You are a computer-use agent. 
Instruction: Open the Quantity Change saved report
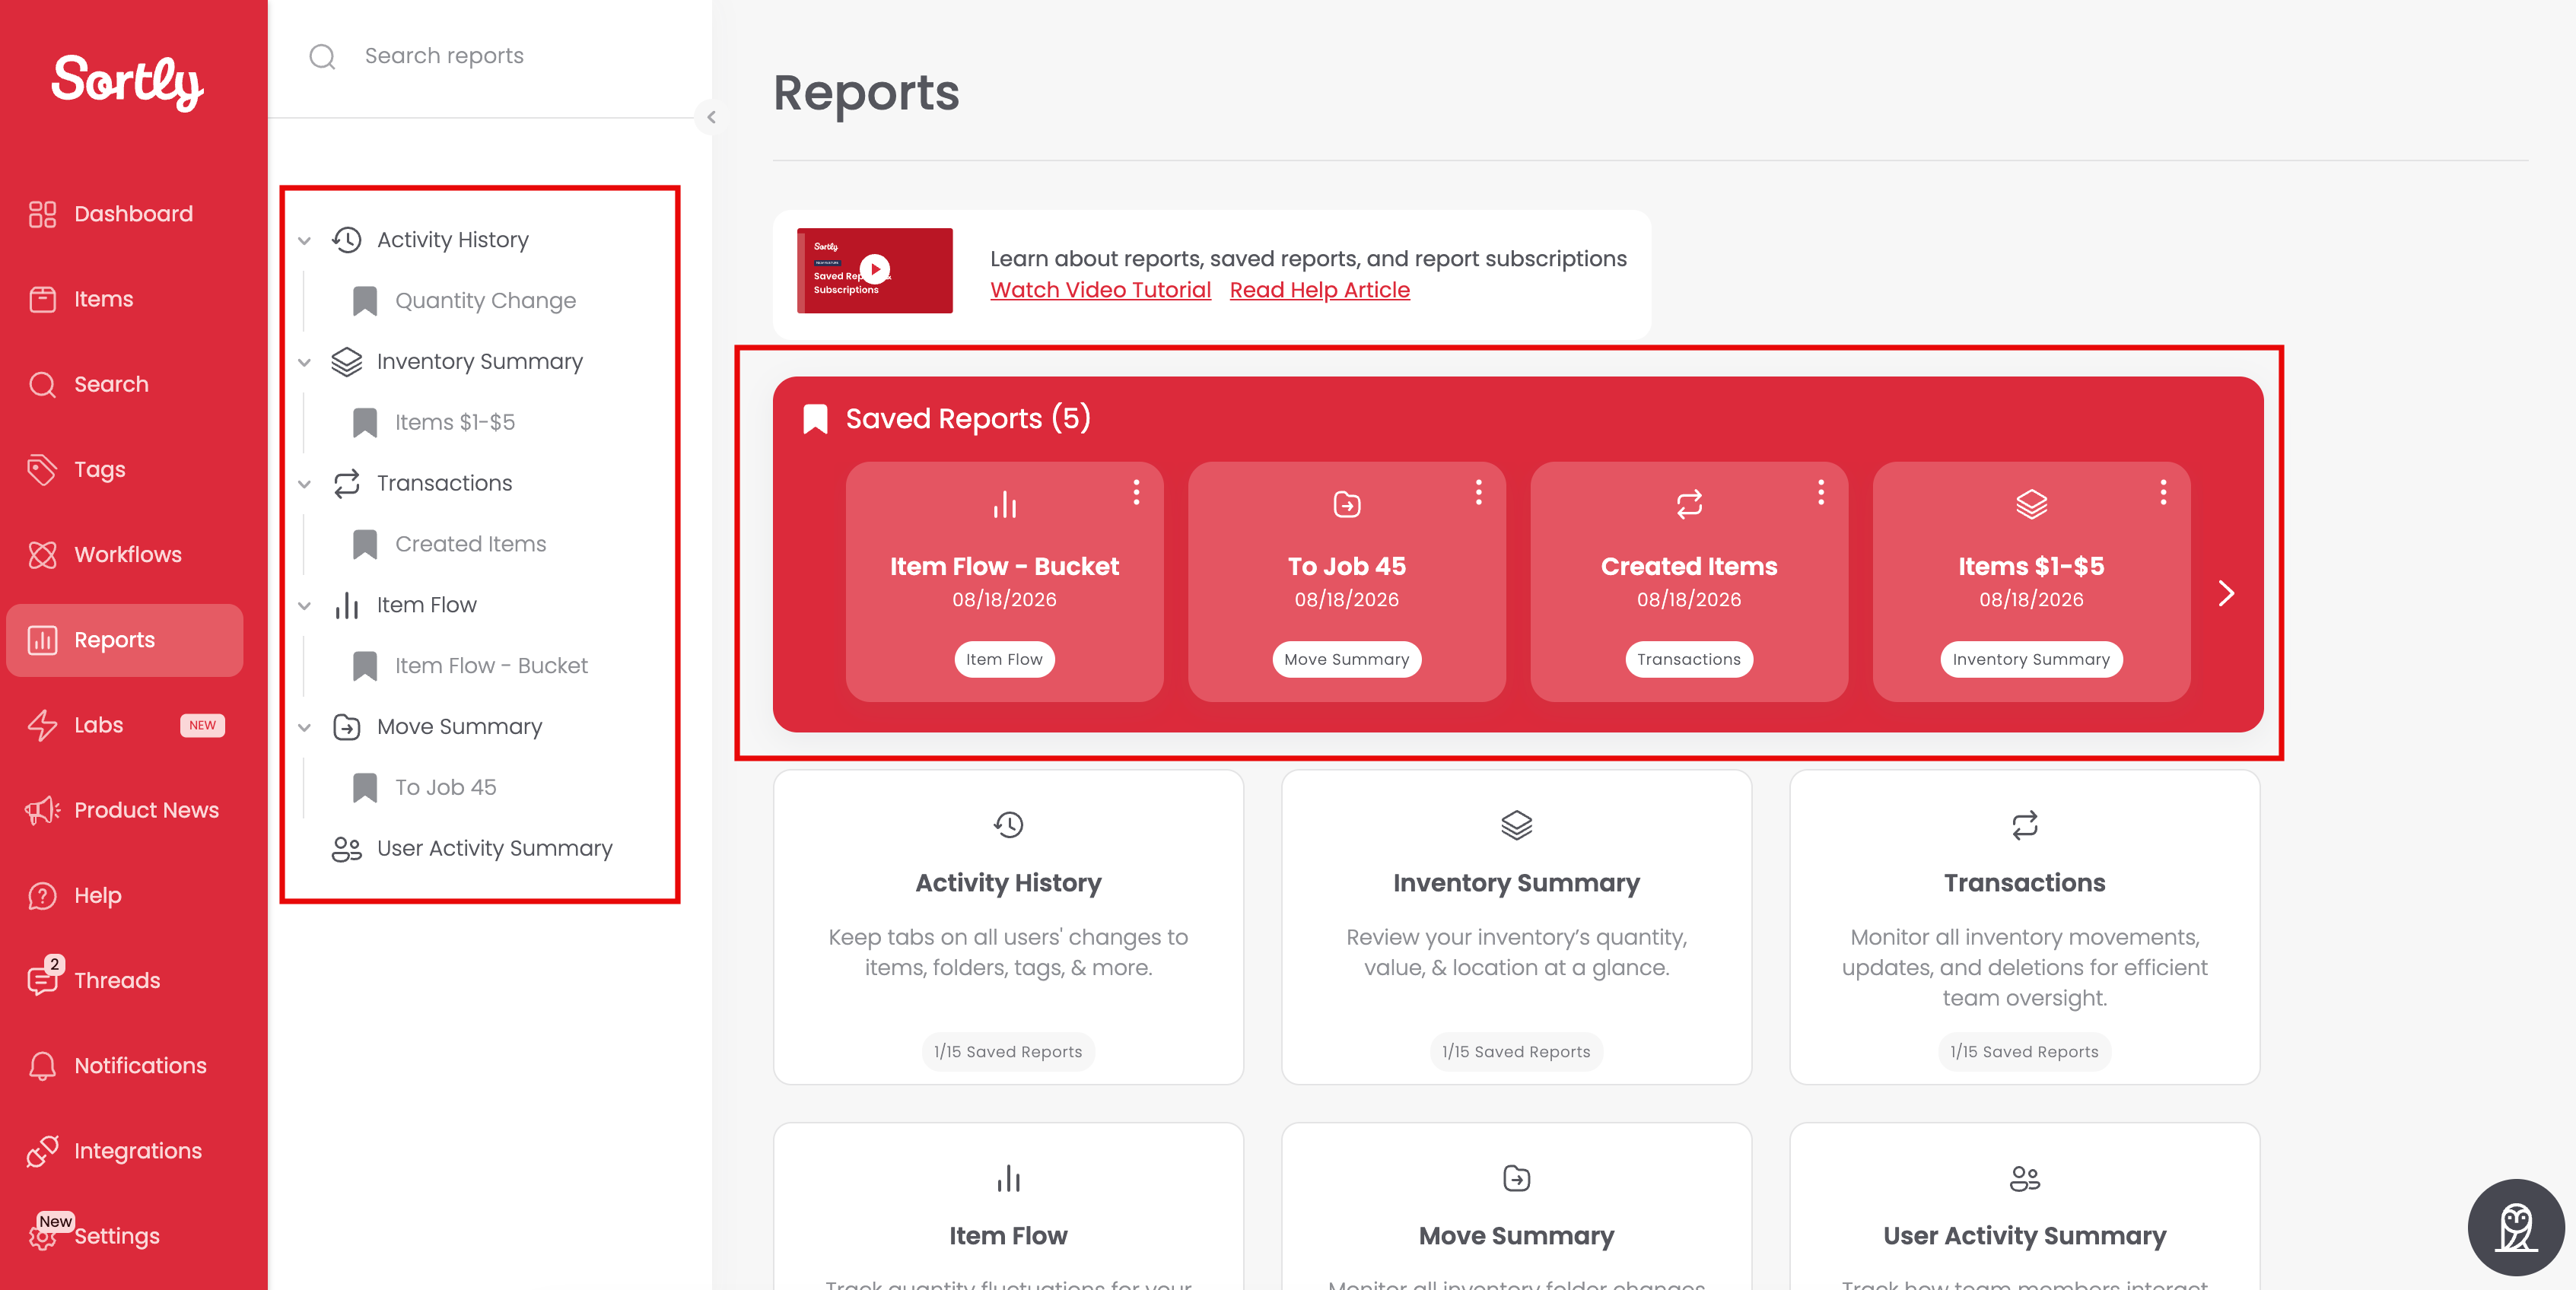pyautogui.click(x=485, y=301)
